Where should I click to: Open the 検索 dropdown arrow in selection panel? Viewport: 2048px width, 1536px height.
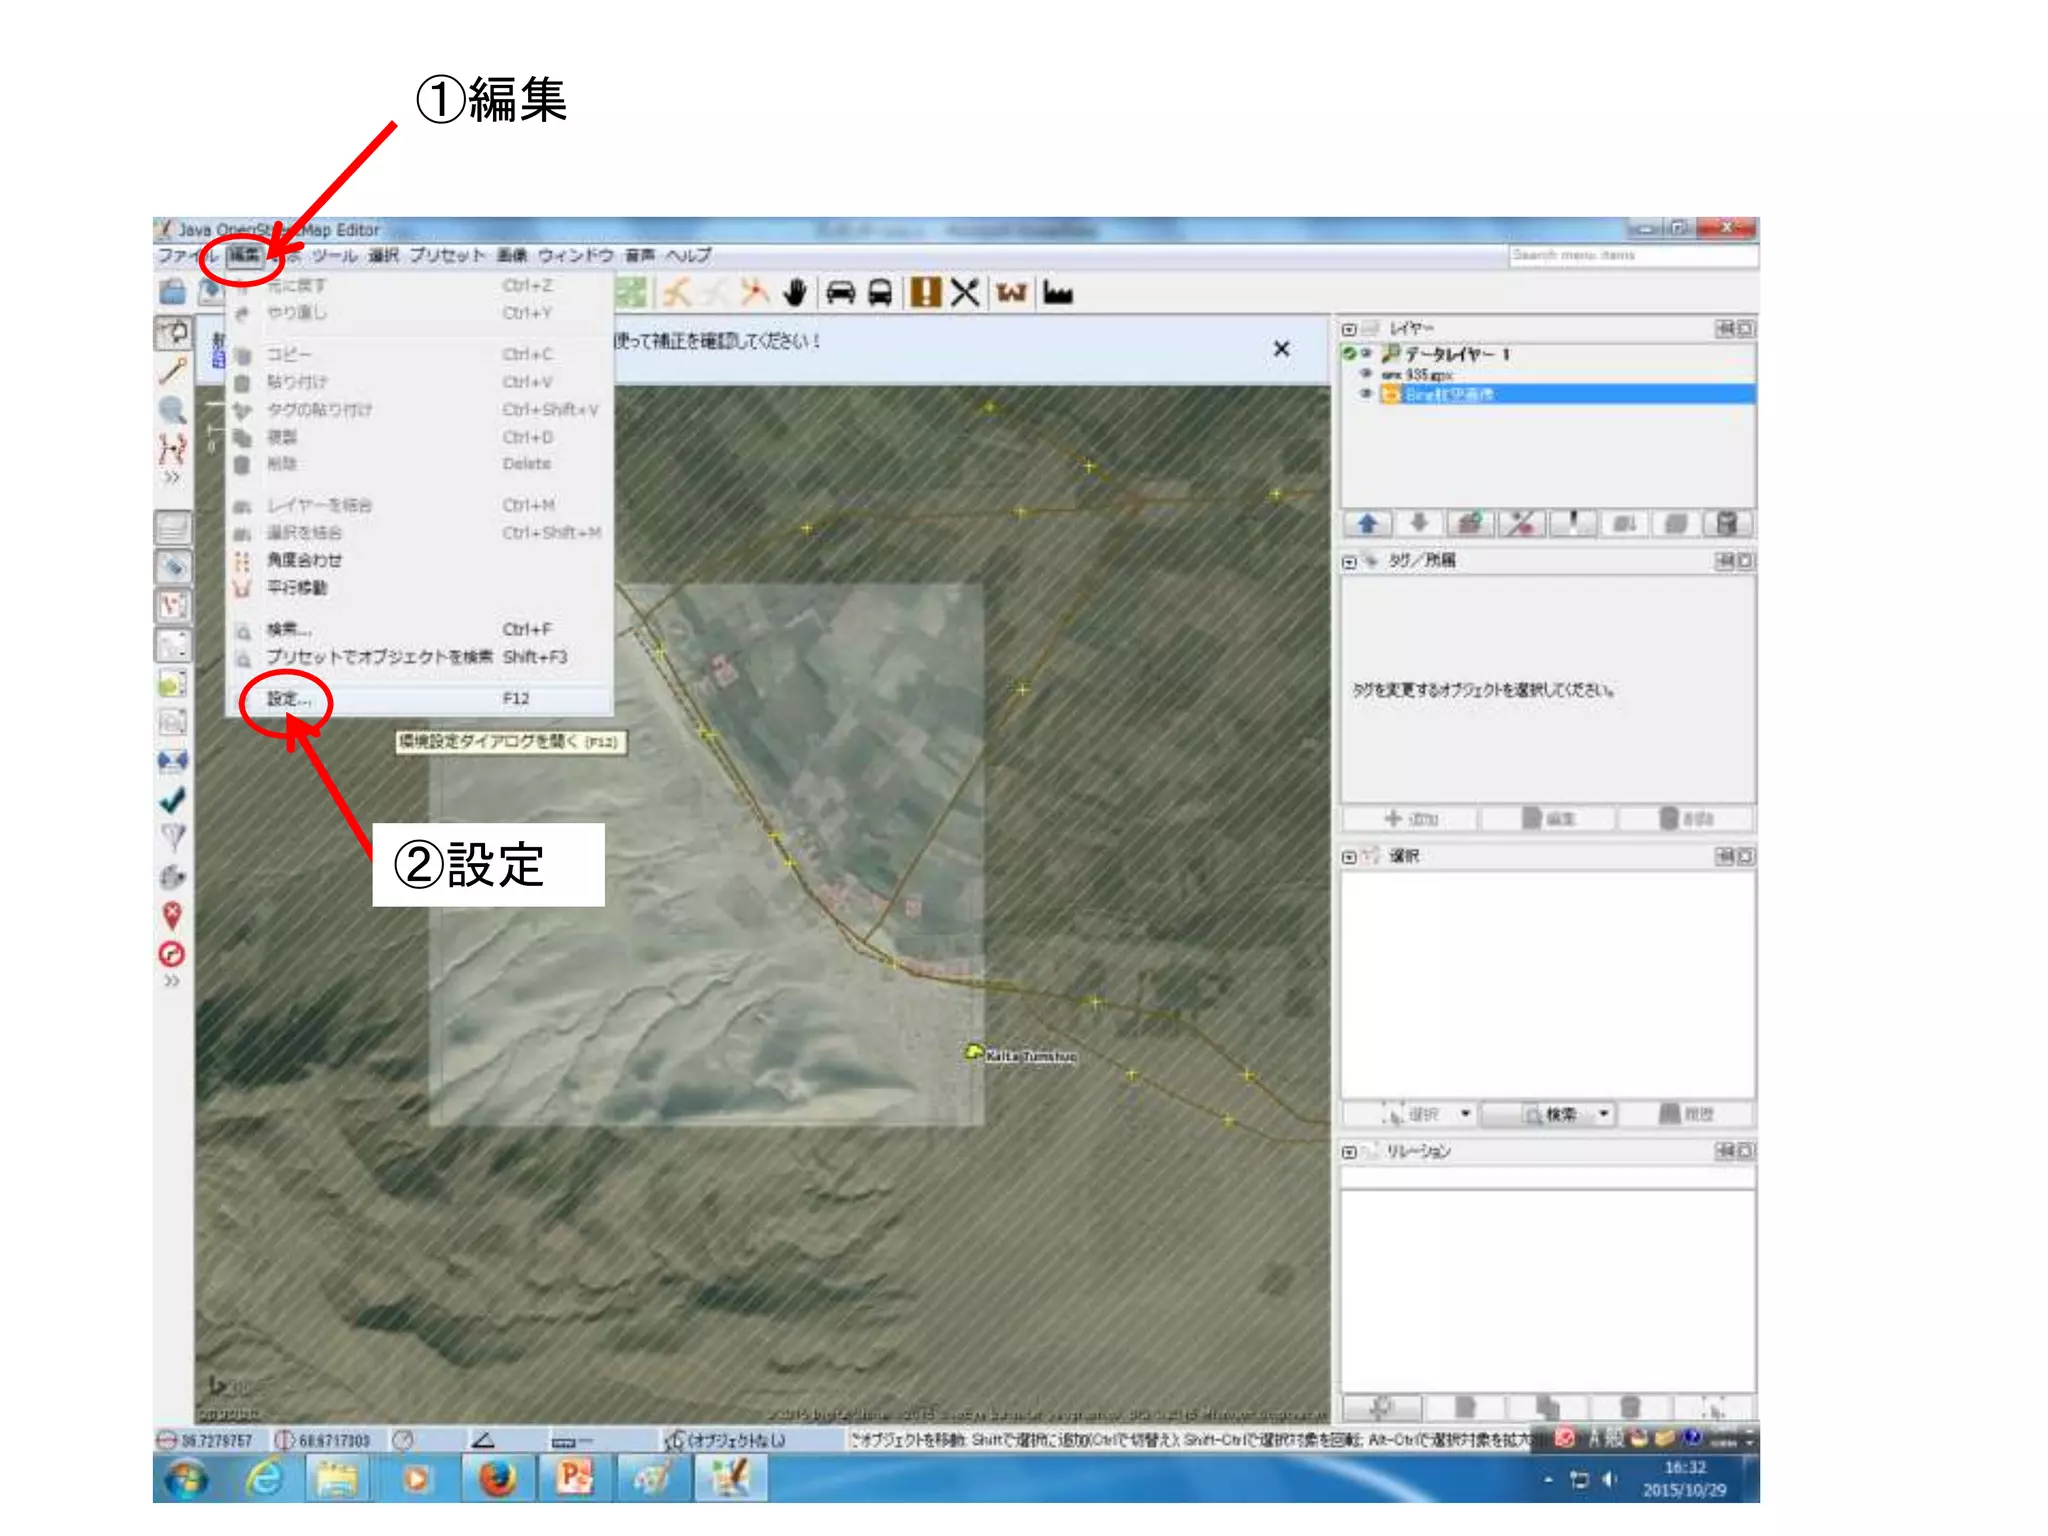[x=1603, y=1113]
